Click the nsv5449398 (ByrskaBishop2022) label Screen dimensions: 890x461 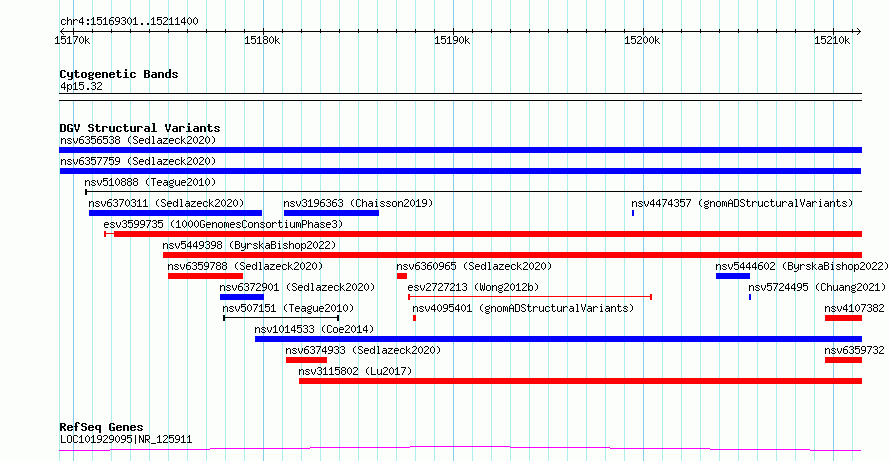pyautogui.click(x=249, y=245)
